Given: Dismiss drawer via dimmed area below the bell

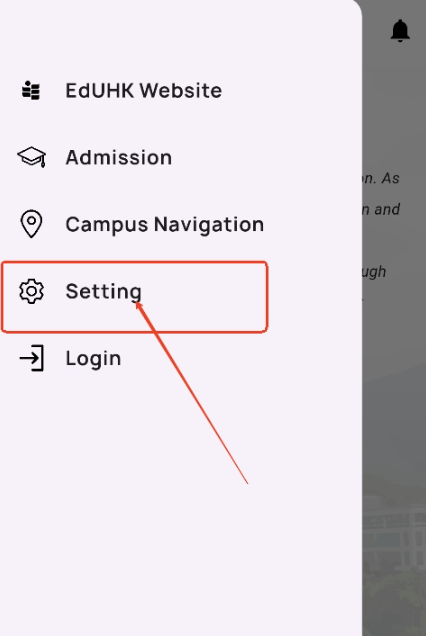Looking at the screenshot, I should pyautogui.click(x=394, y=101).
